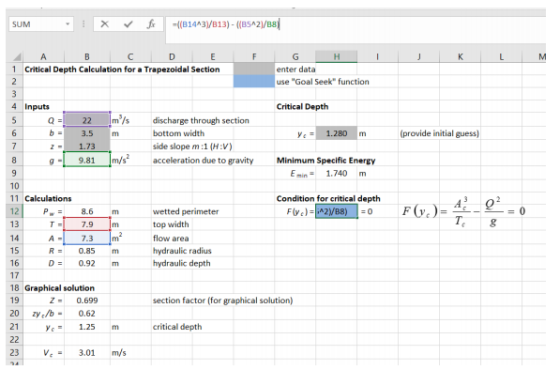Select column A header
Viewport: 560px width, 370px height.
[x=43, y=57]
